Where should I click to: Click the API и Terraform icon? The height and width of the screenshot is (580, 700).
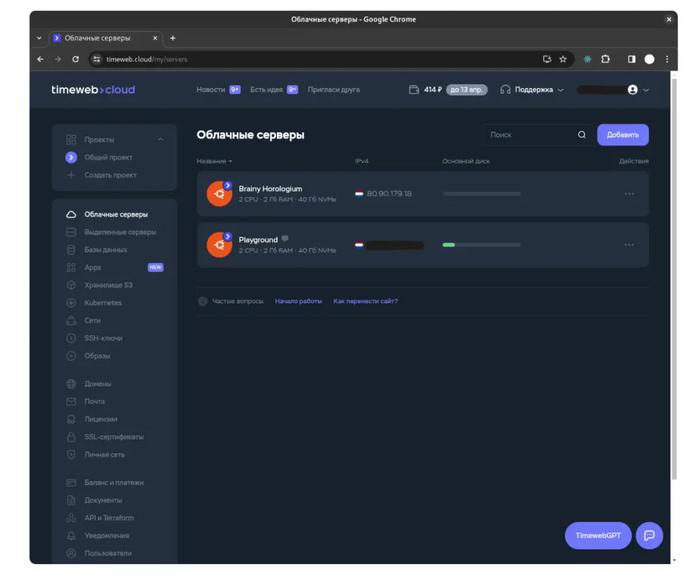pos(71,517)
